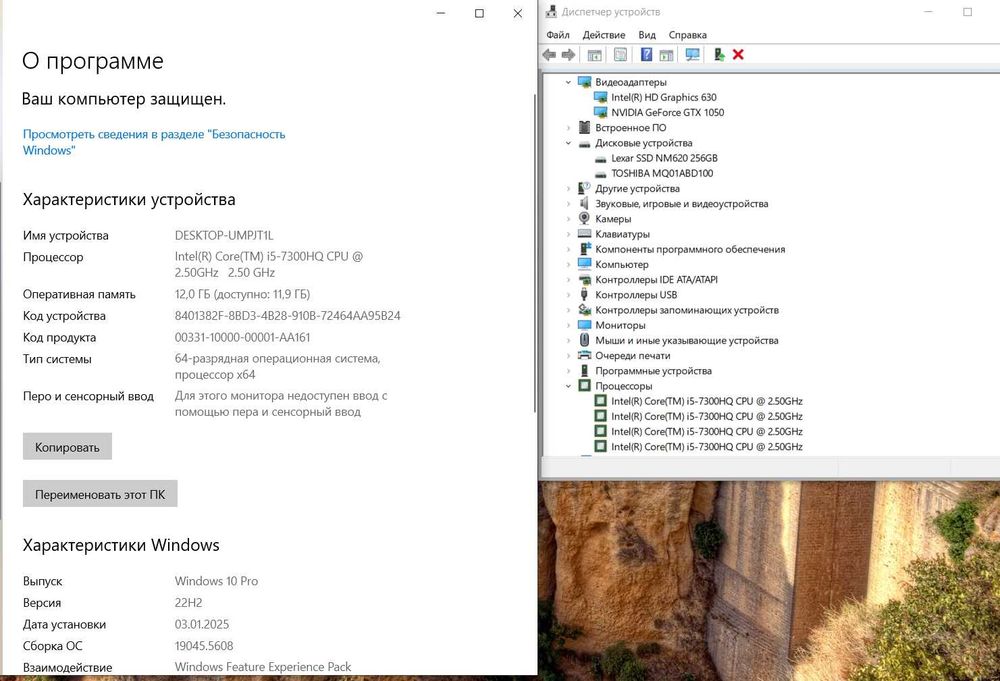
Task: Click the Встроенное ПО firmware chip icon
Action: 584,128
